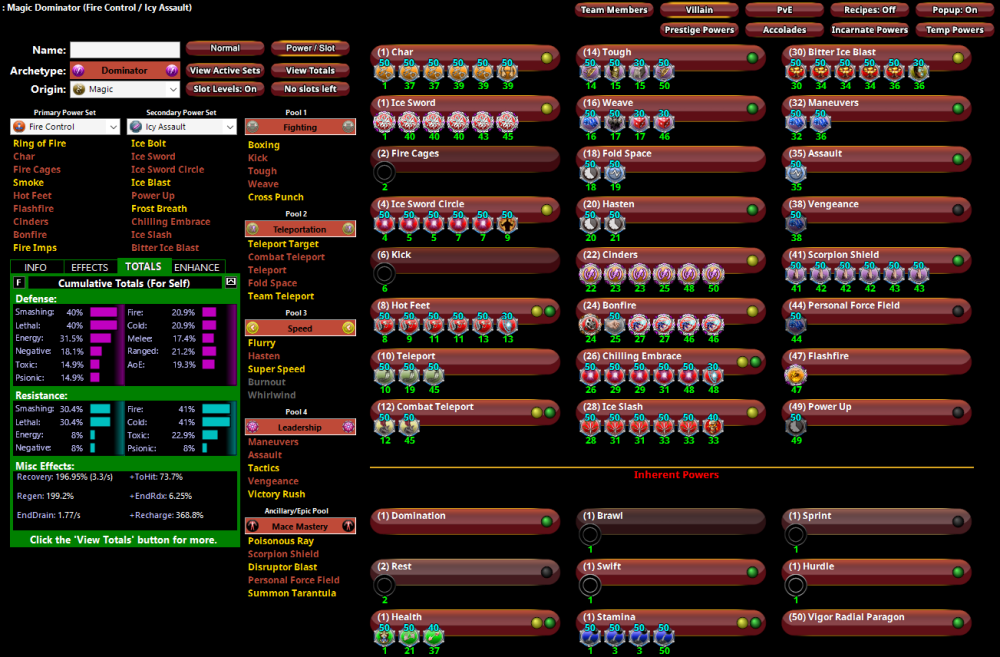Expand the Primary Power Set dropdown
The height and width of the screenshot is (657, 1000).
[x=65, y=127]
